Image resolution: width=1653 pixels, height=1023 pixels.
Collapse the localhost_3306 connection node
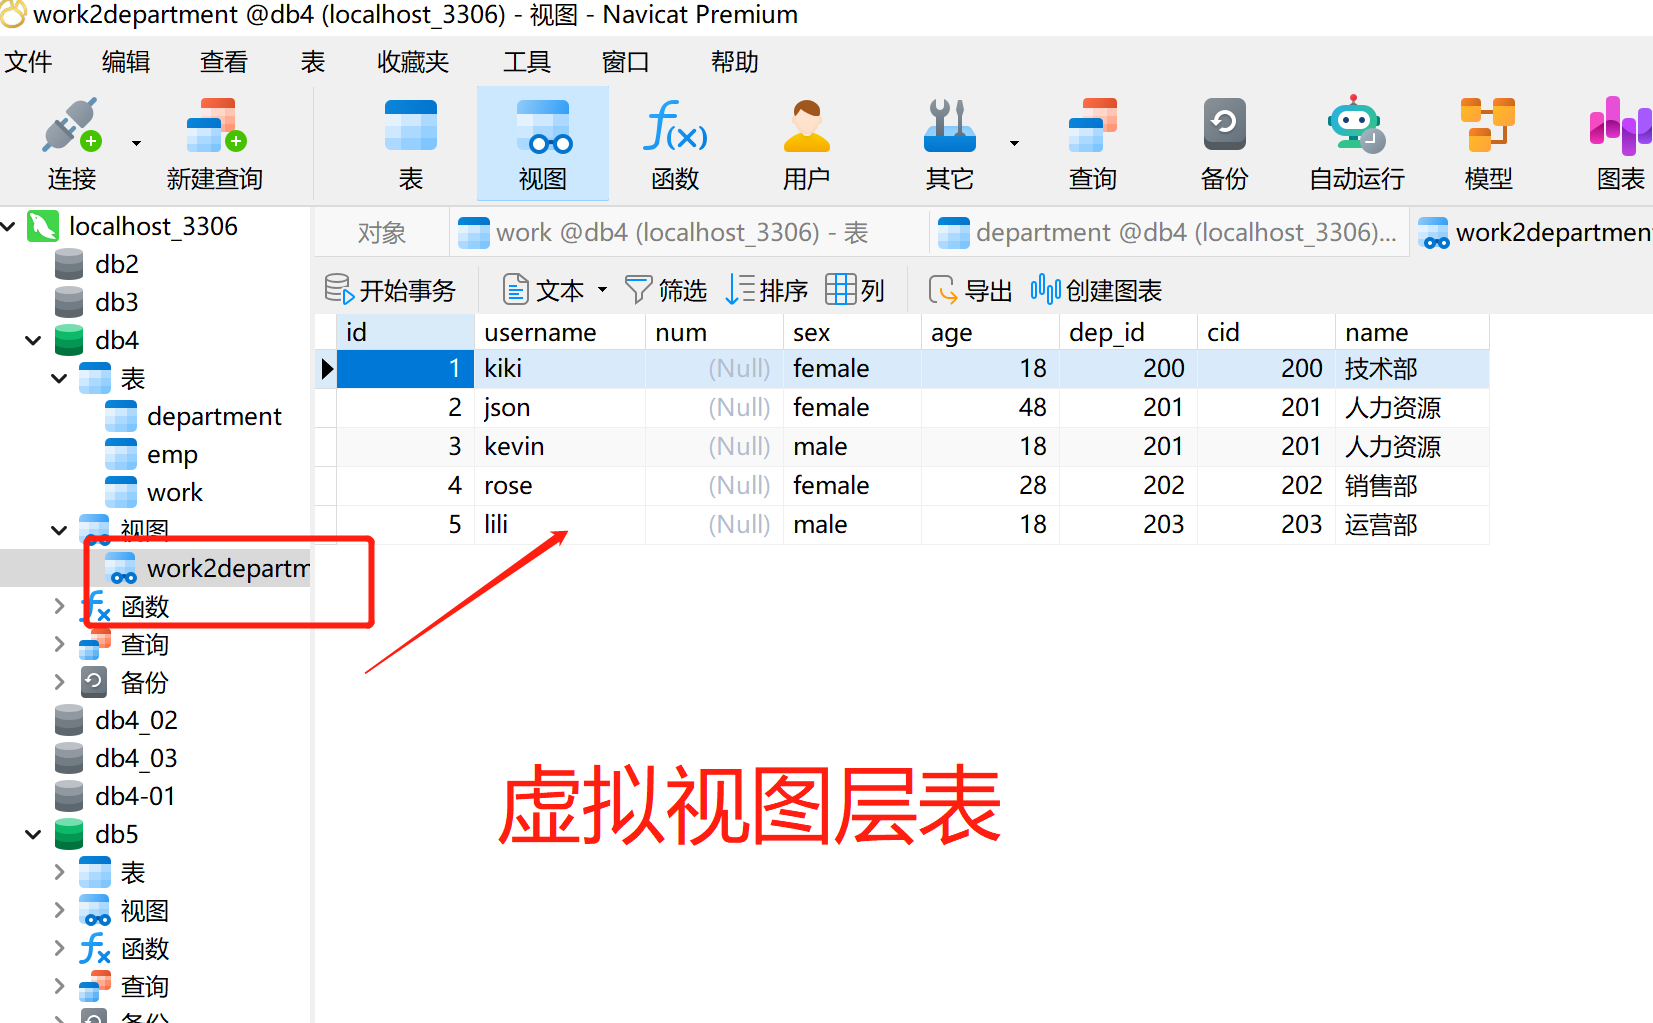click(8, 226)
